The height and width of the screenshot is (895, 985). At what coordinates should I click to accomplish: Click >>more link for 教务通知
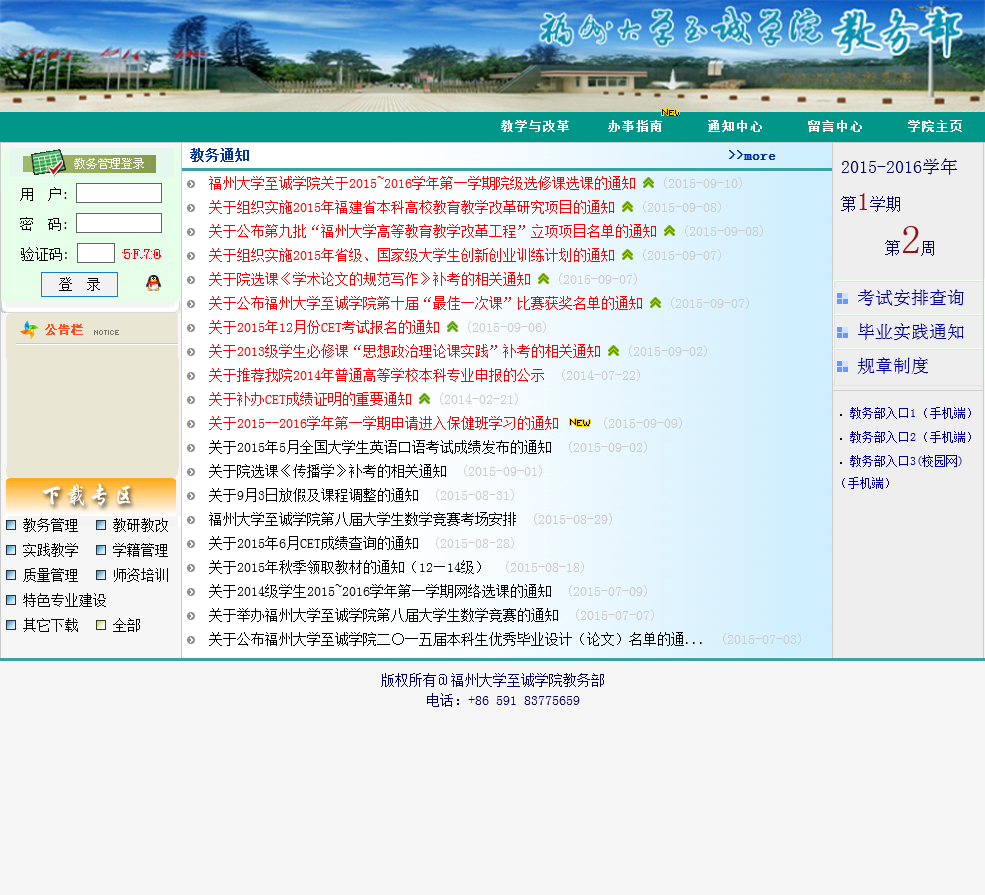[751, 155]
